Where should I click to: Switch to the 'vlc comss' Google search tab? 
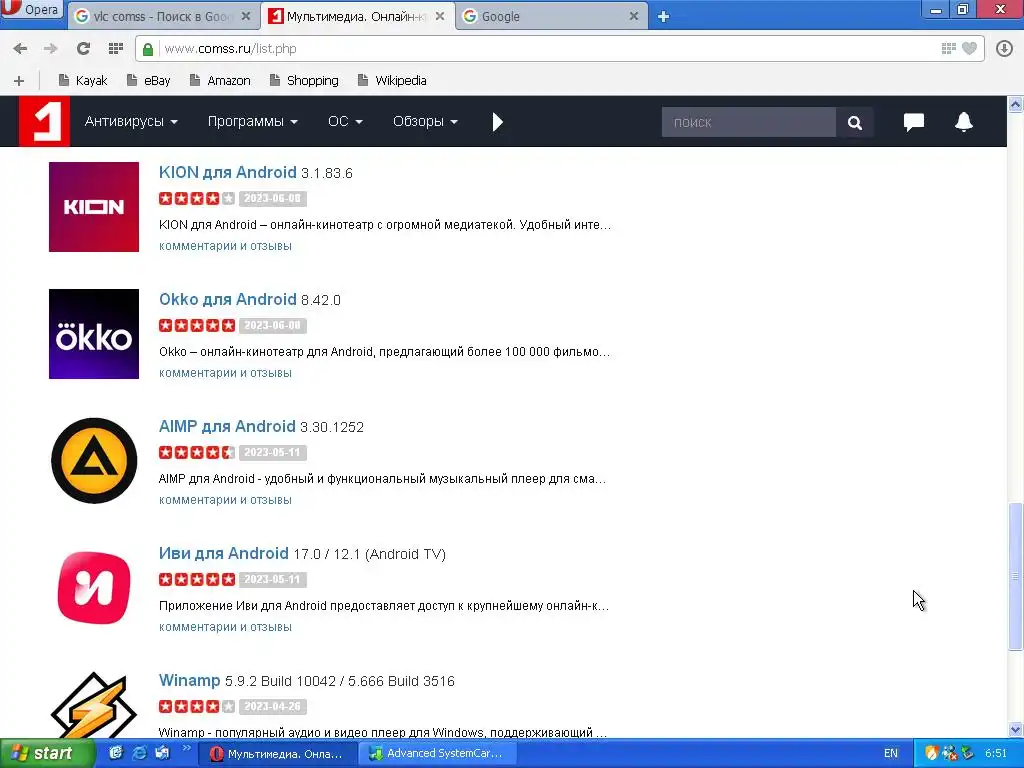click(162, 16)
